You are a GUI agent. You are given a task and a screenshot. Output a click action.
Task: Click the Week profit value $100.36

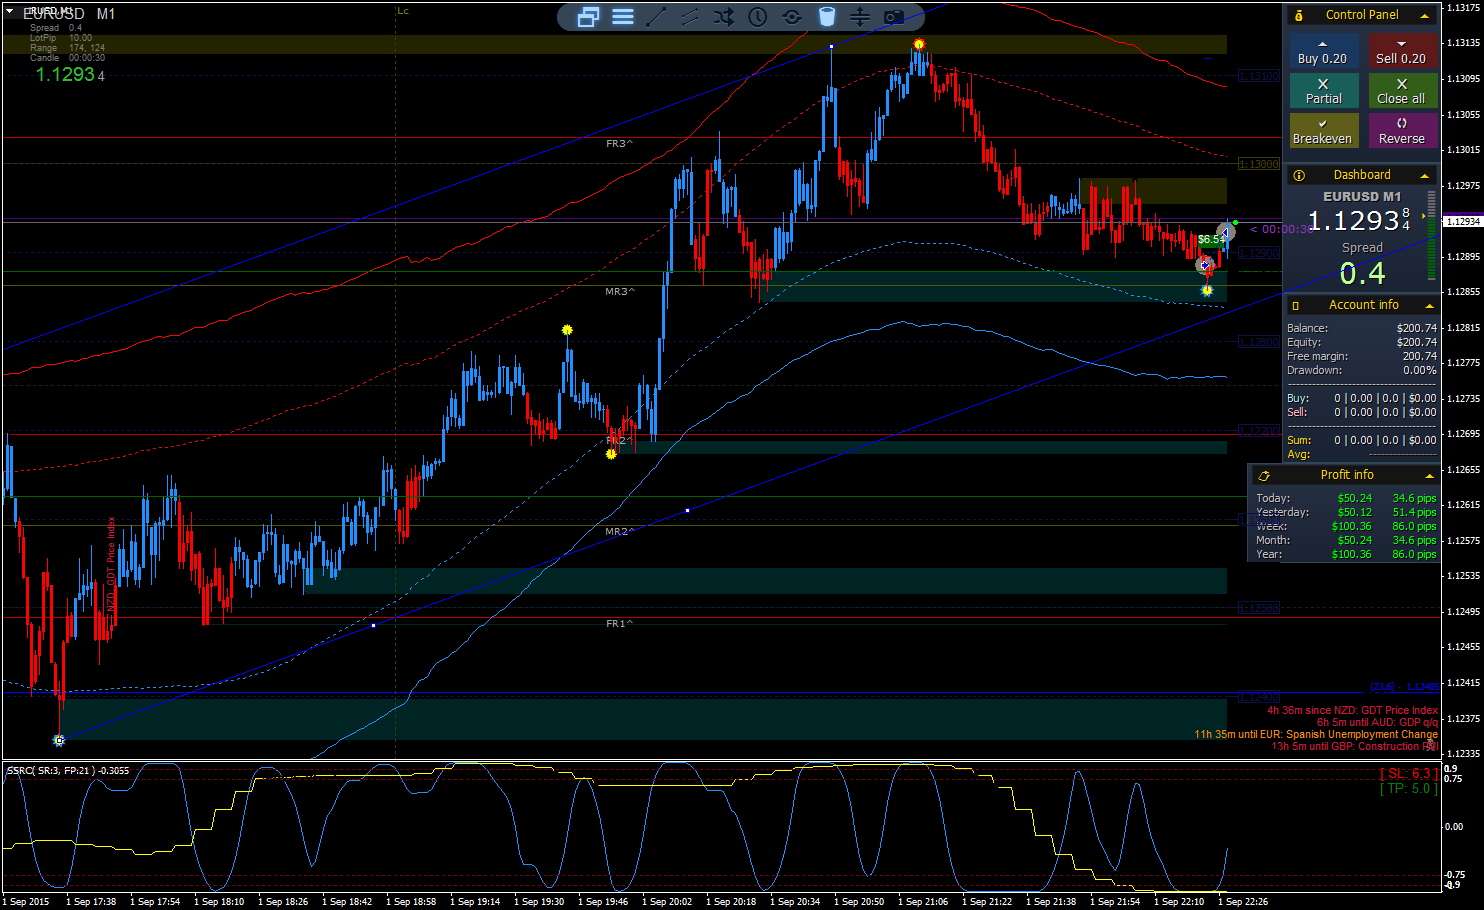(1352, 526)
